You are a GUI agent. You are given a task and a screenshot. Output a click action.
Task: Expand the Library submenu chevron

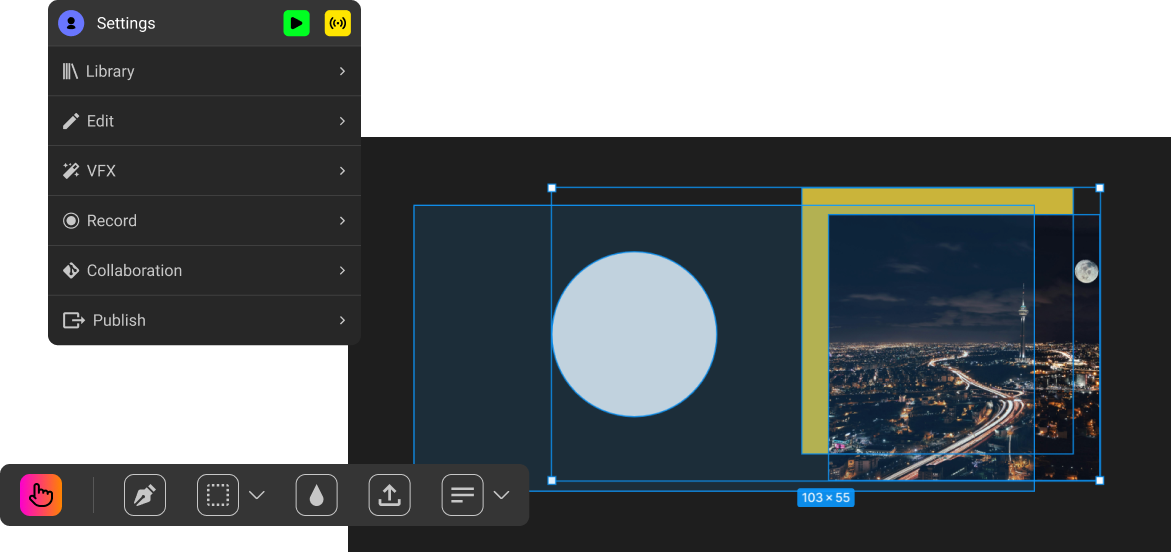coord(342,71)
